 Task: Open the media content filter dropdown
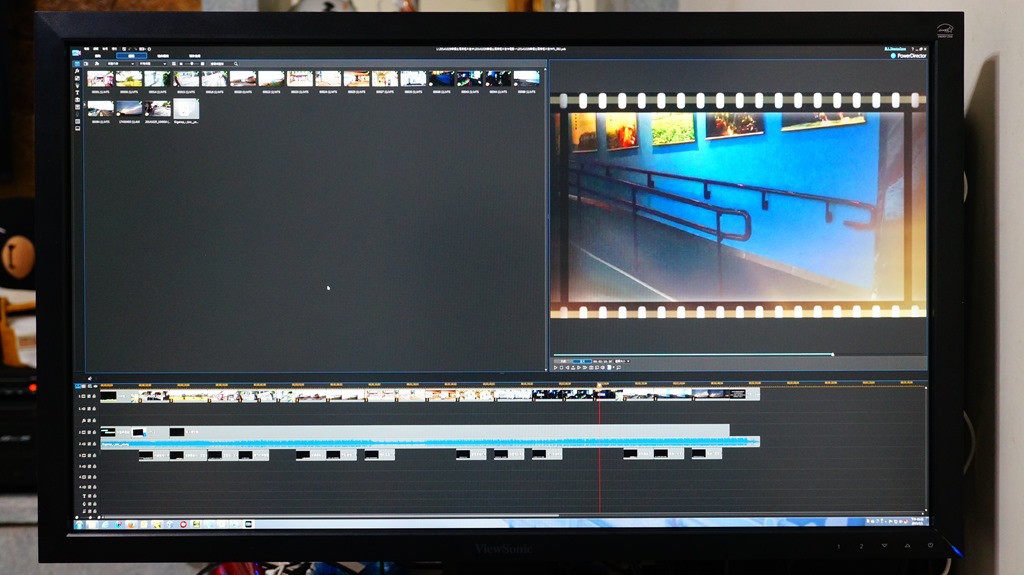121,63
